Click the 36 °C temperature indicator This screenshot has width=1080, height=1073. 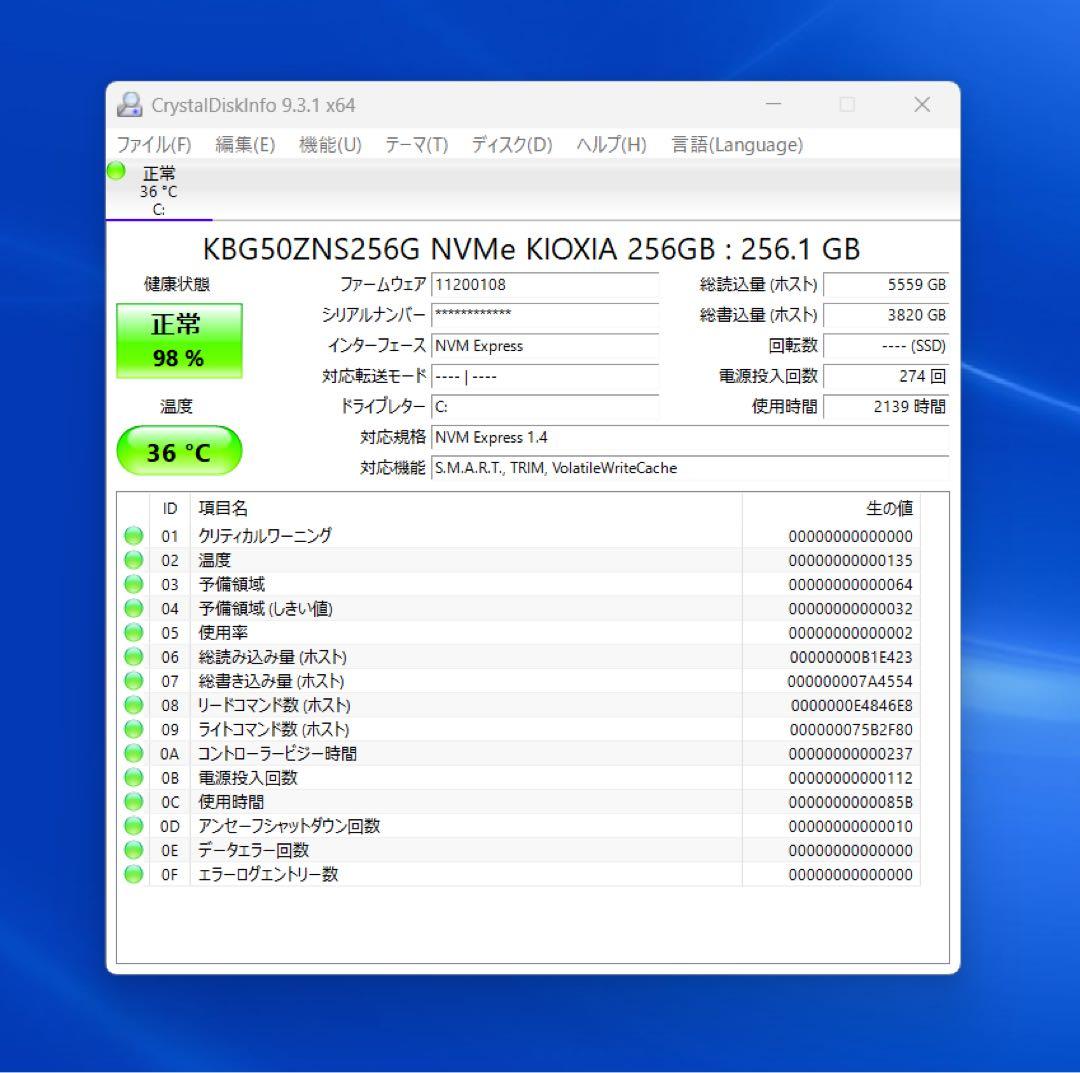pos(179,451)
